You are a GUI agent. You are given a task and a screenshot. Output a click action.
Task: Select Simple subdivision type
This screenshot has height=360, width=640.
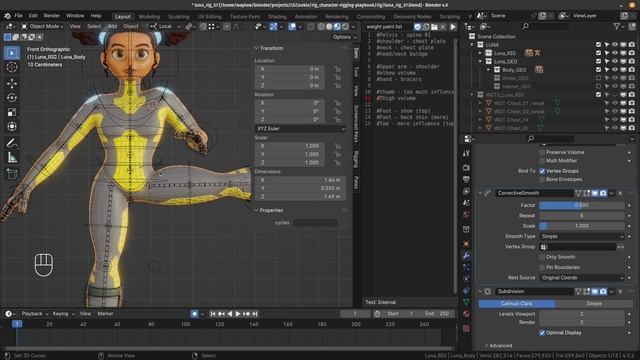(x=594, y=304)
